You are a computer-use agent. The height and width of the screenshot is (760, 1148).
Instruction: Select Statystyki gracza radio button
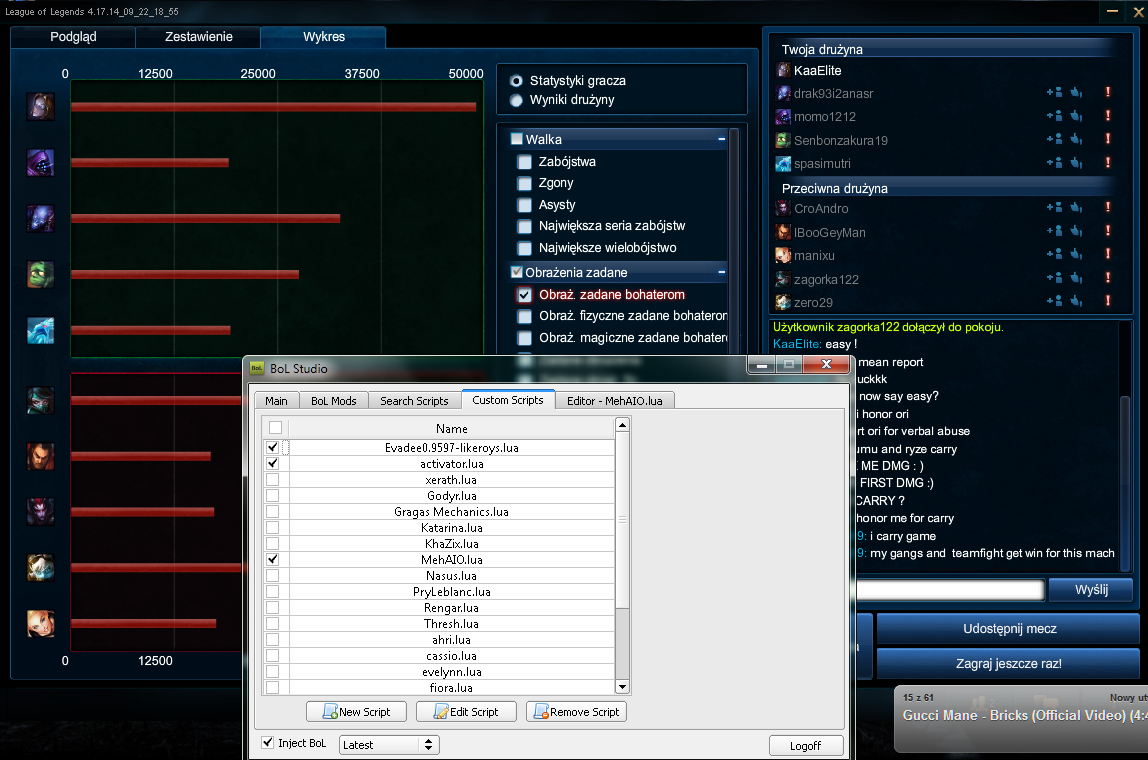[x=516, y=81]
